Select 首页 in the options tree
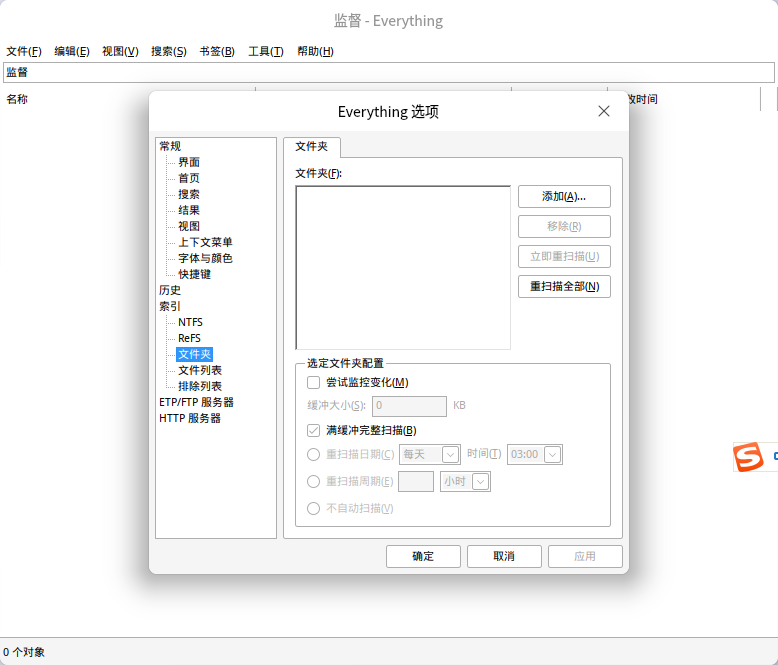778x665 pixels. (189, 178)
